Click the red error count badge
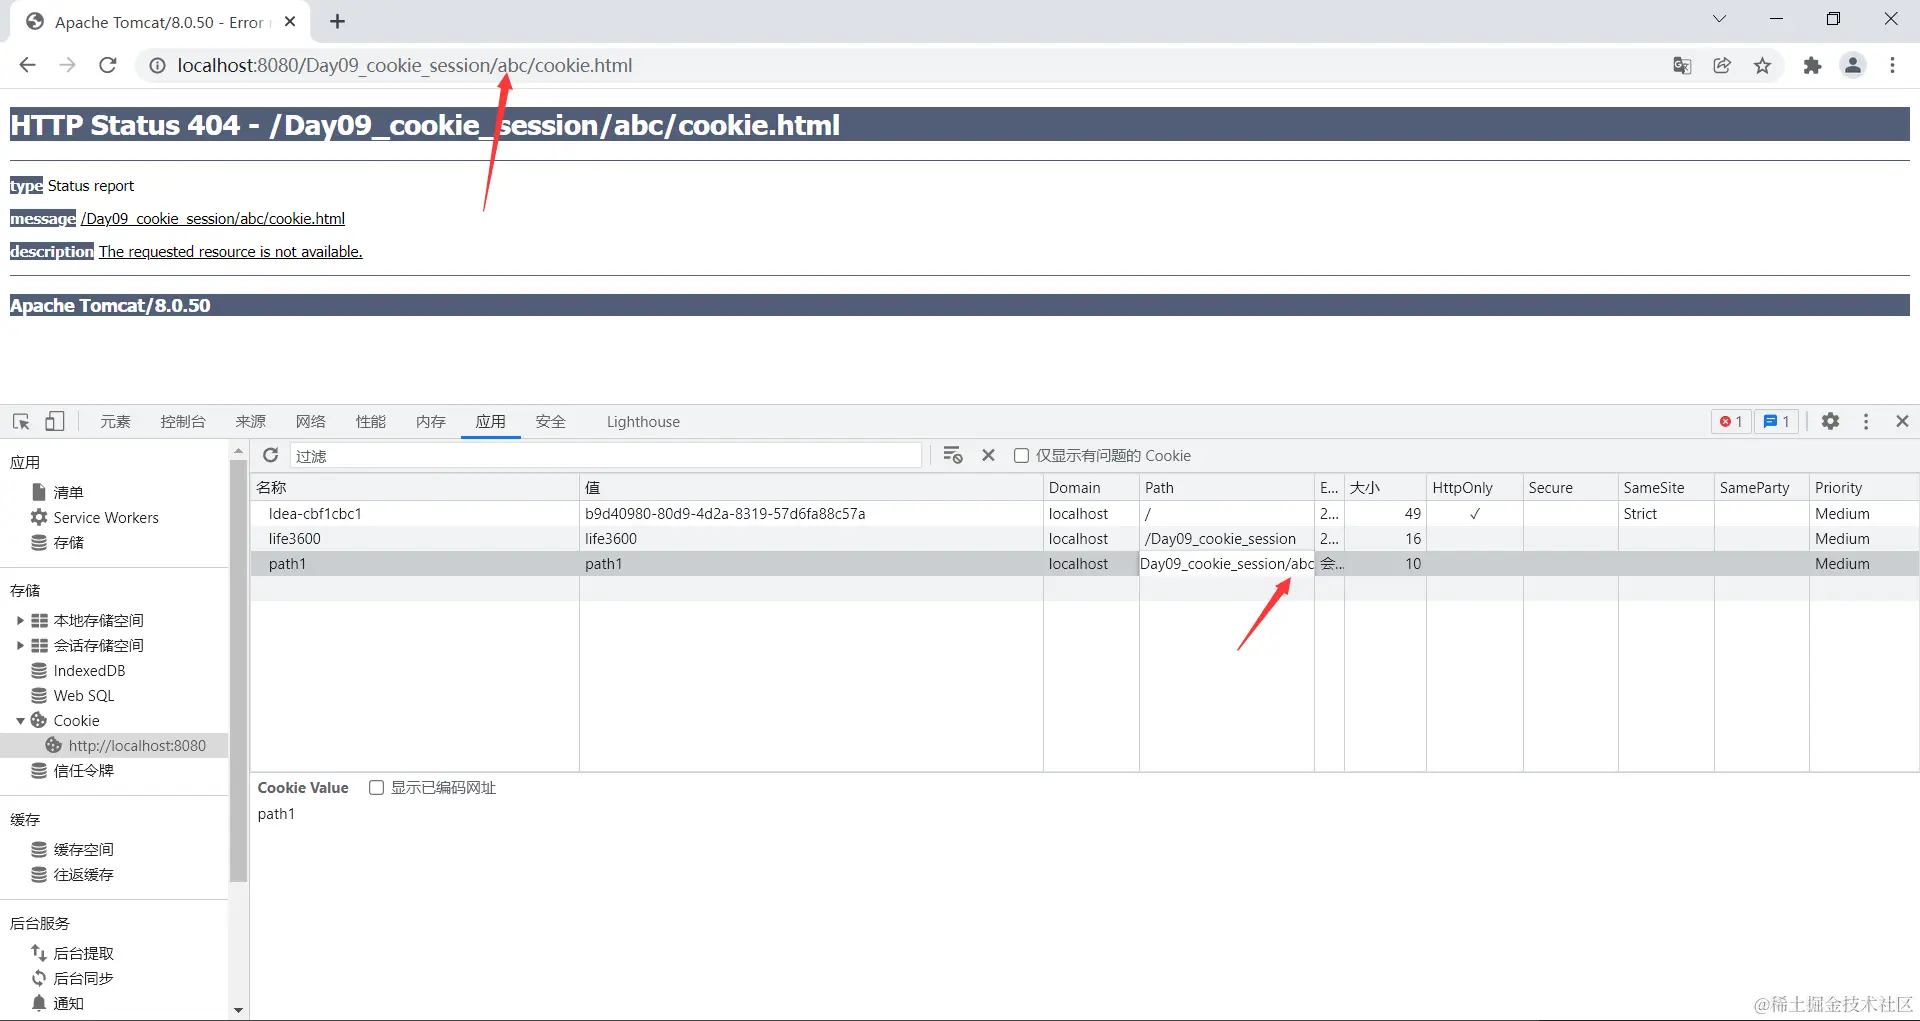 pyautogui.click(x=1731, y=421)
